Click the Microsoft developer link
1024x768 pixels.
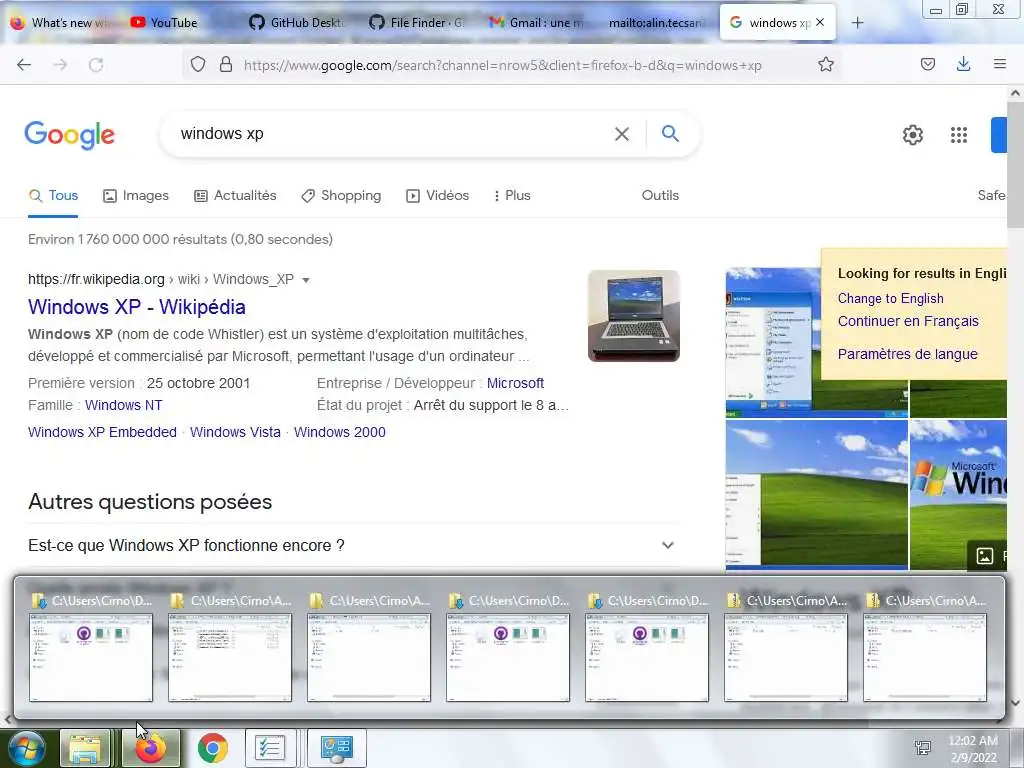pos(515,383)
